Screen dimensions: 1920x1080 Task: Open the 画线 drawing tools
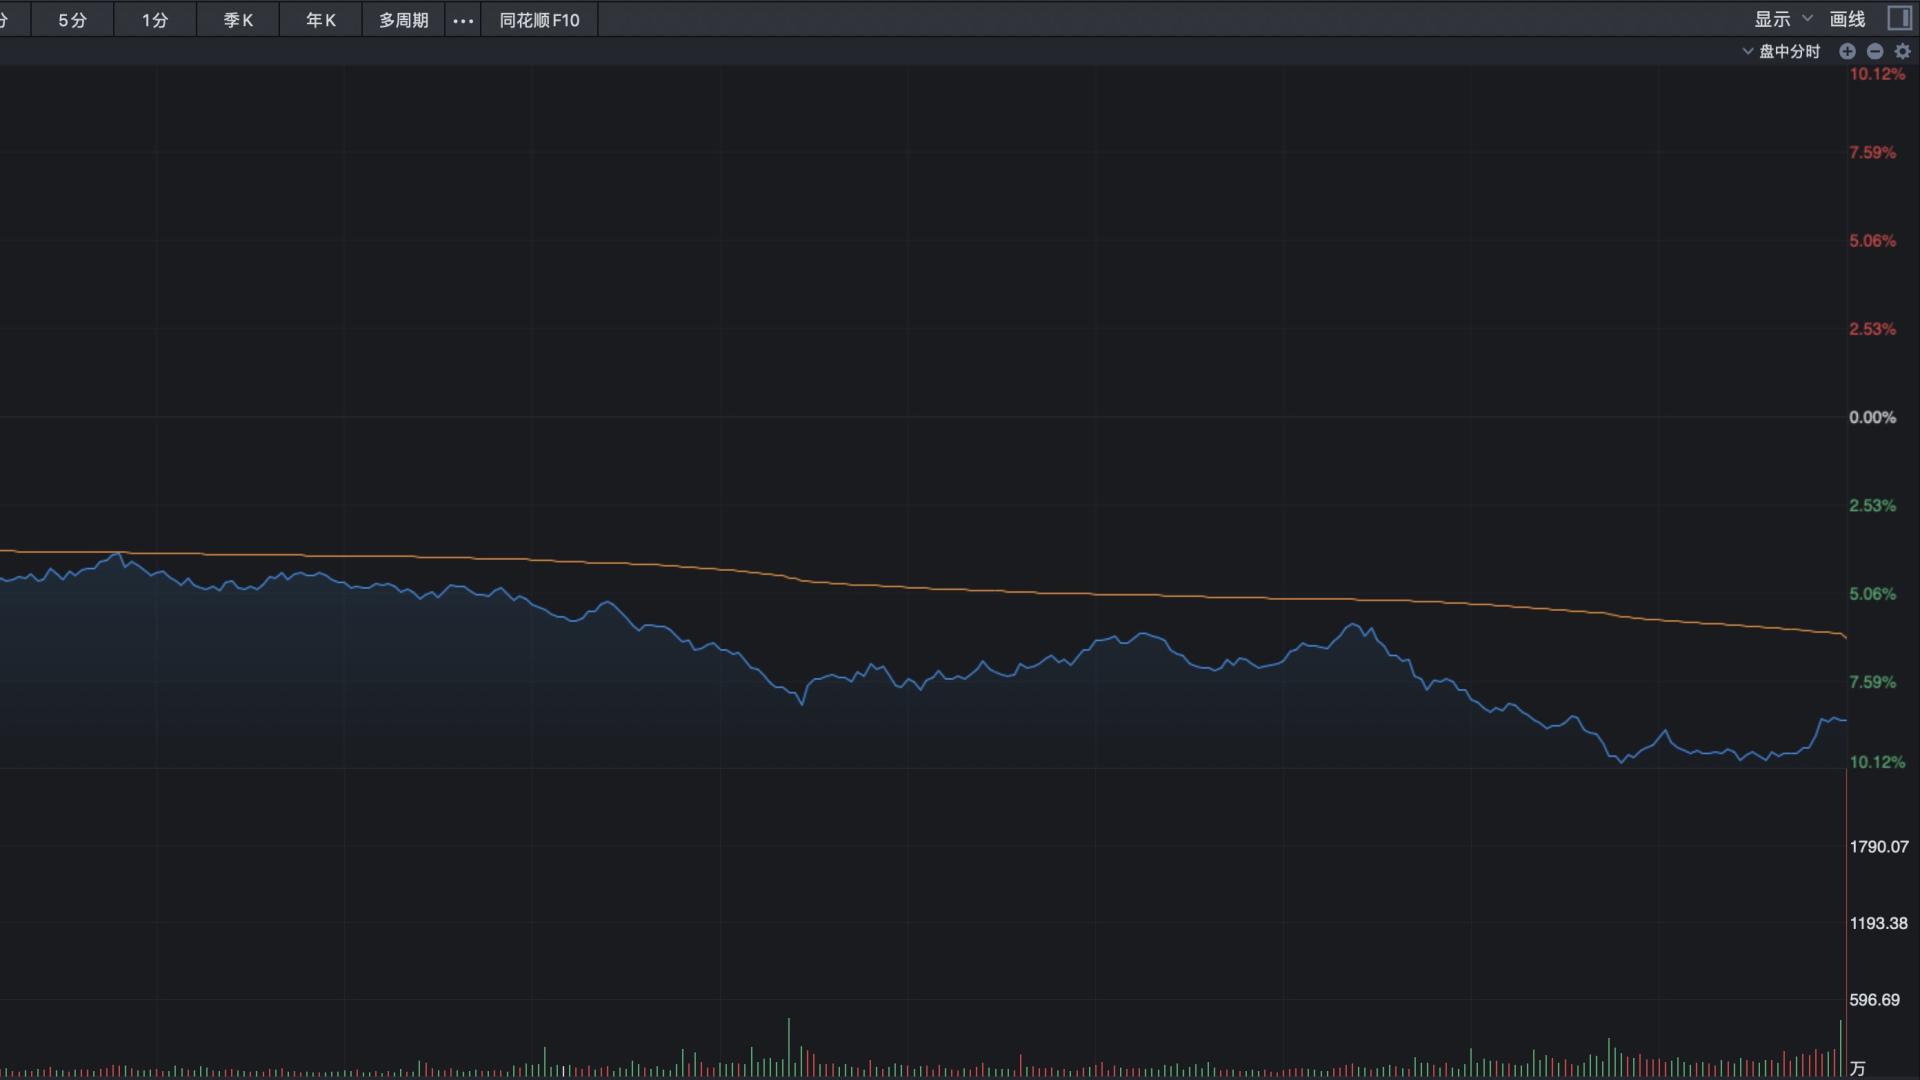[x=1847, y=19]
